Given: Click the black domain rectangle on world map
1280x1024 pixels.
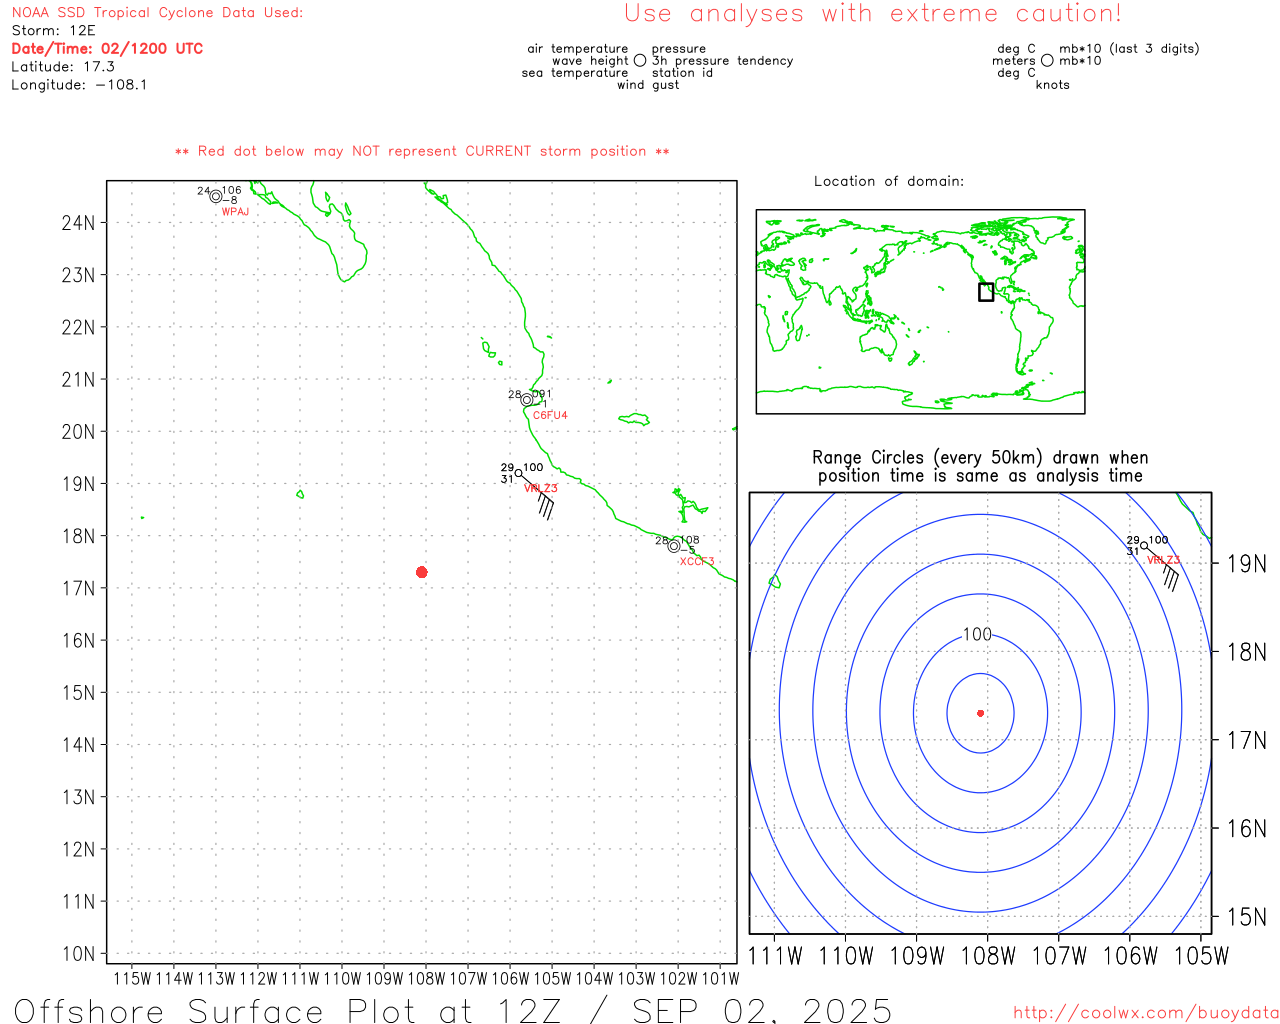Looking at the screenshot, I should [x=986, y=292].
